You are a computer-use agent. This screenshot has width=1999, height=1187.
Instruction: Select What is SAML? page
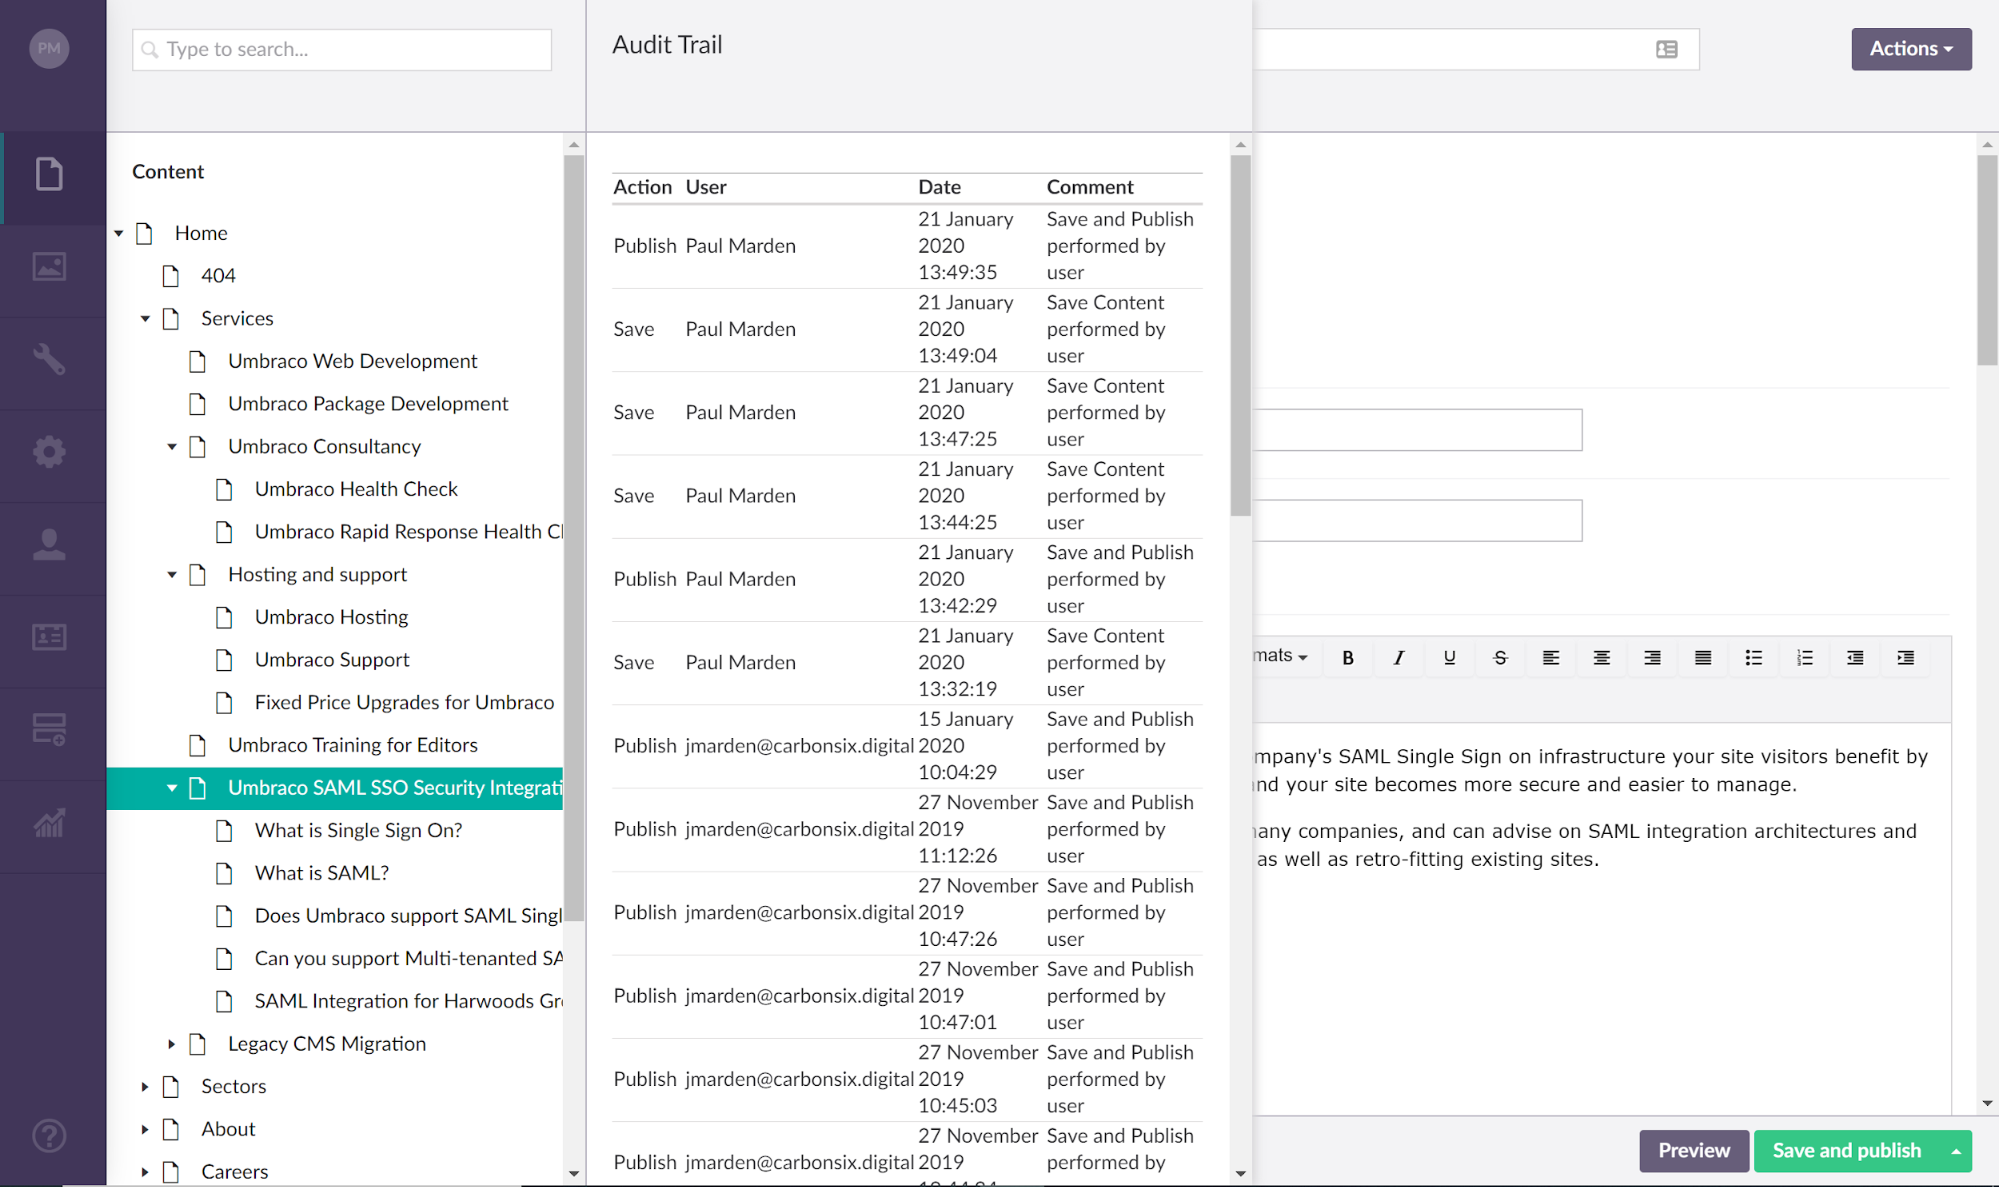tap(321, 873)
